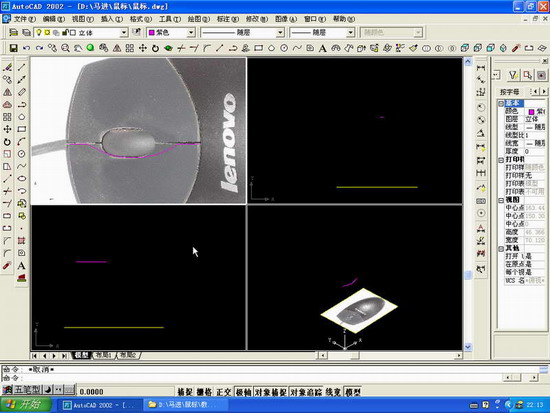Viewport: 550px width, 413px height.
Task: Open the 视图 (View) menu
Action: [x=83, y=19]
